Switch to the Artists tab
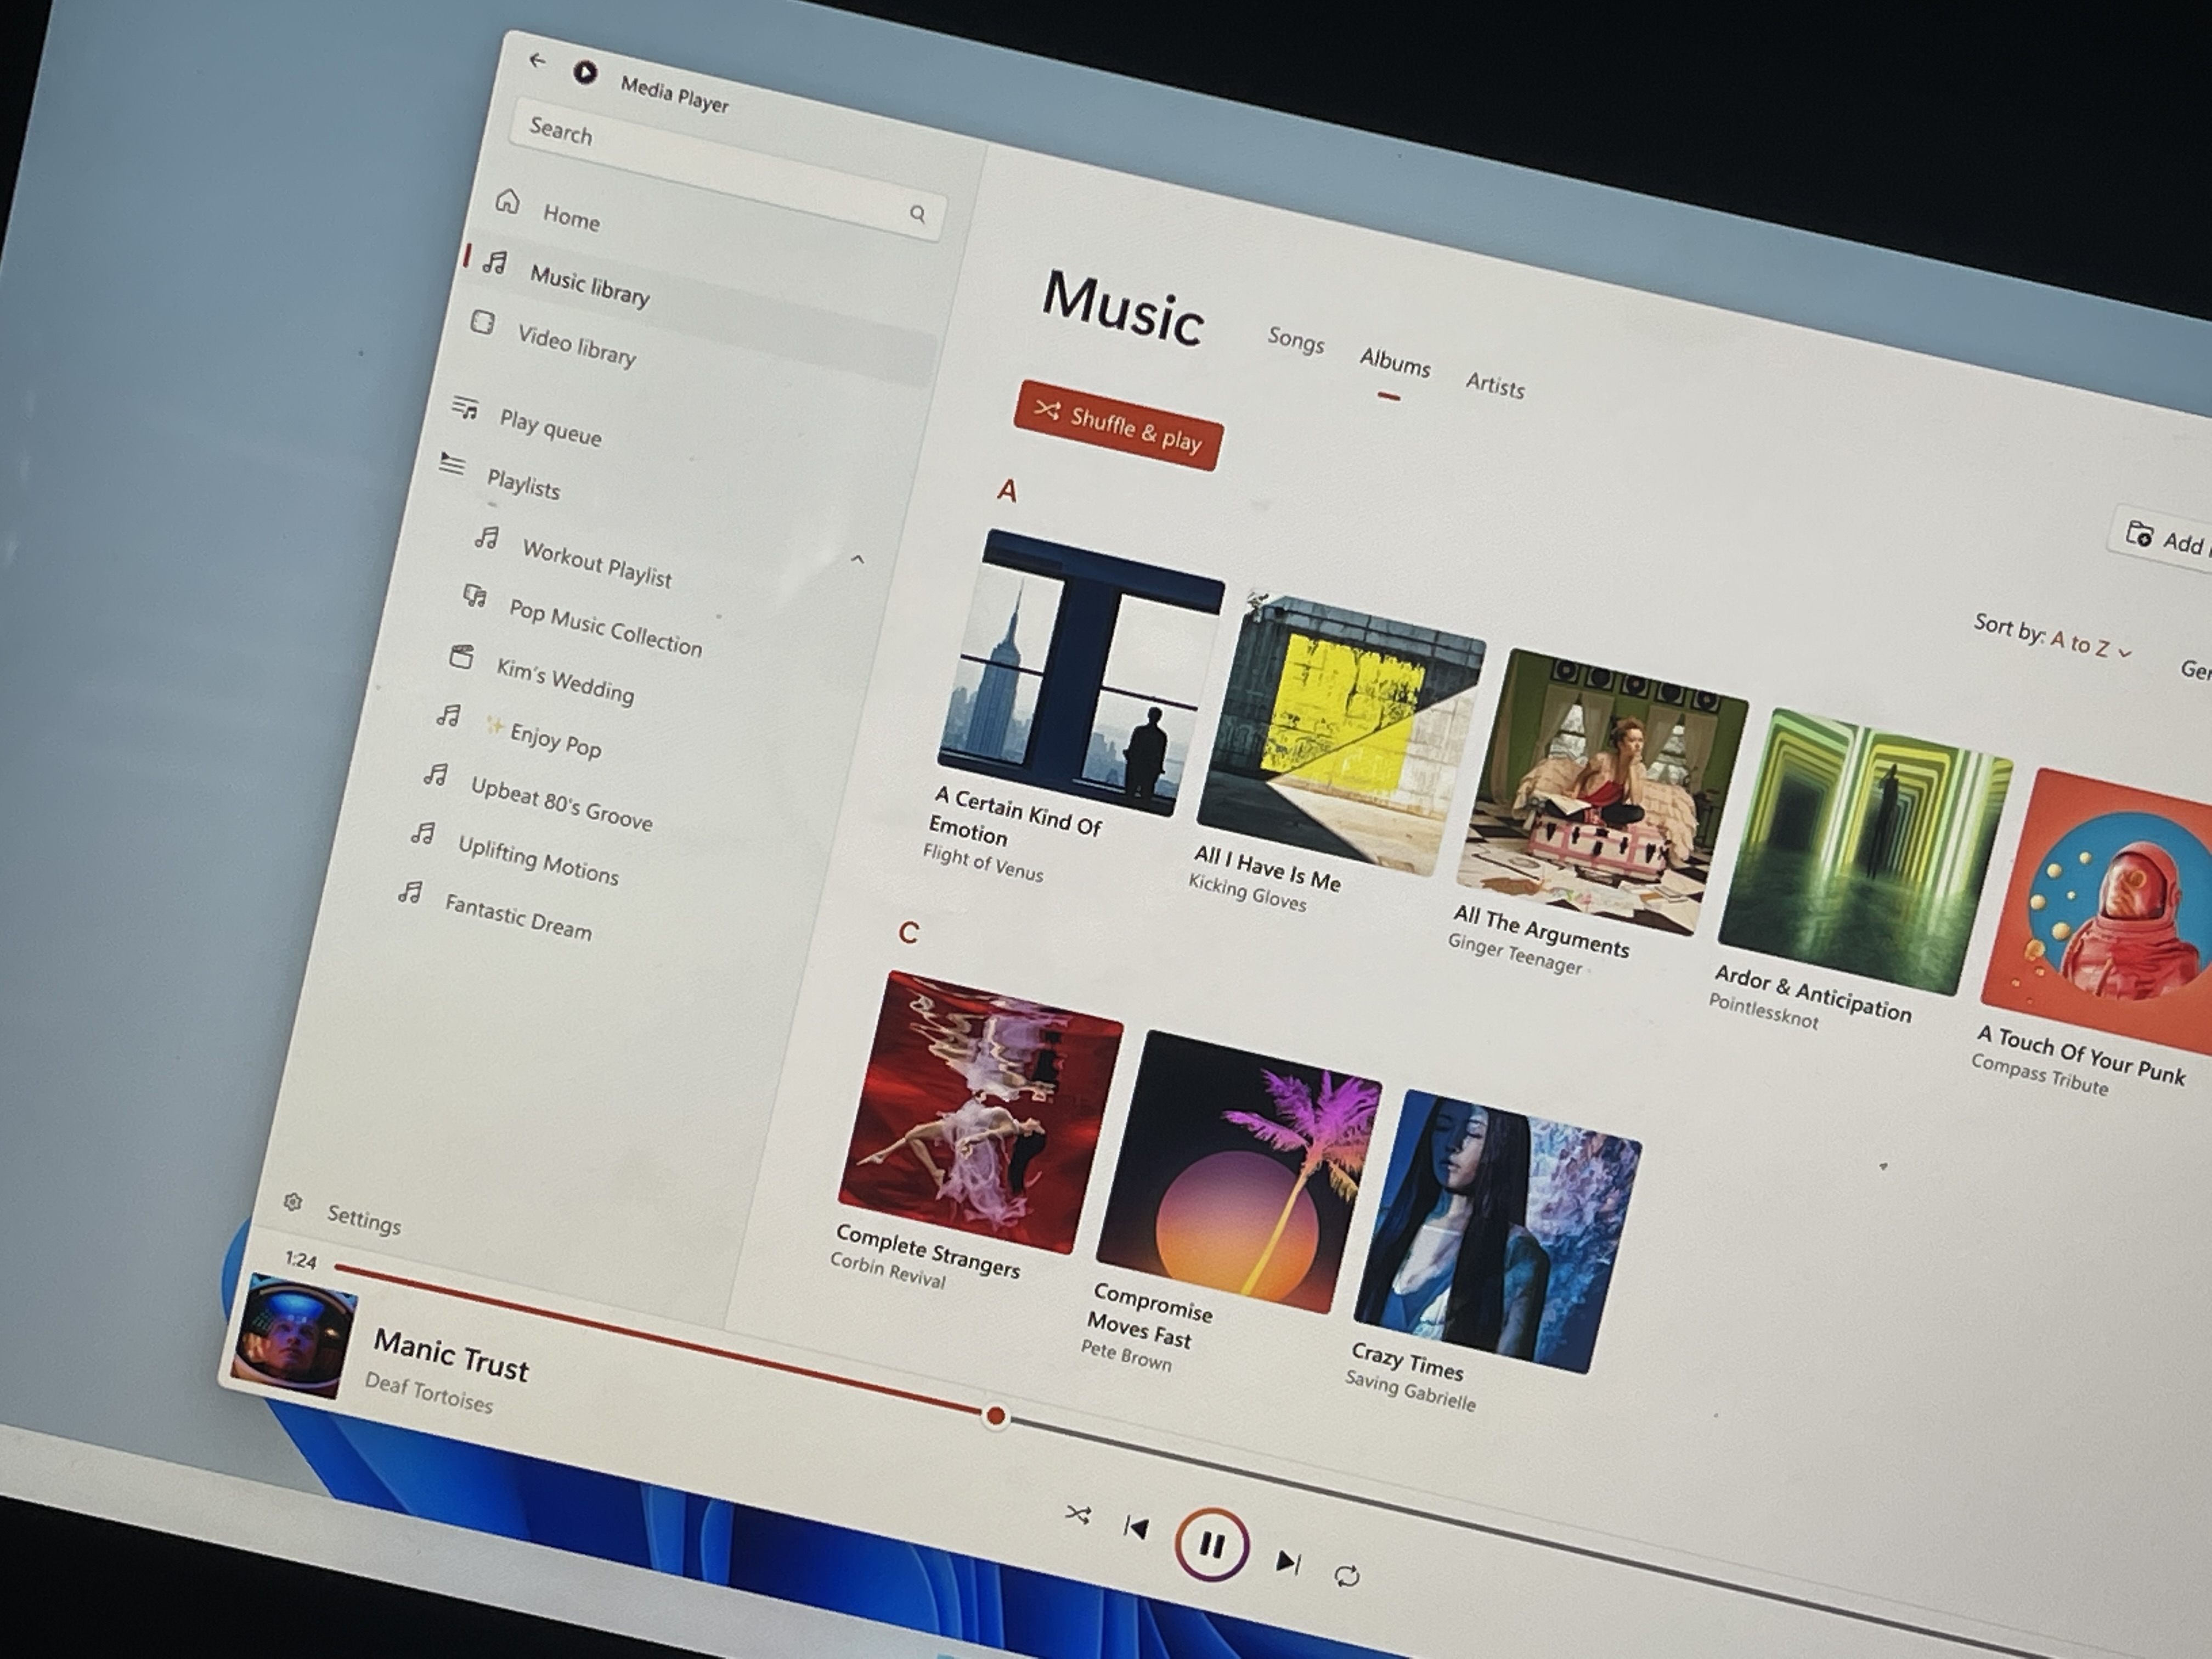This screenshot has height=1659, width=2212. point(1494,385)
